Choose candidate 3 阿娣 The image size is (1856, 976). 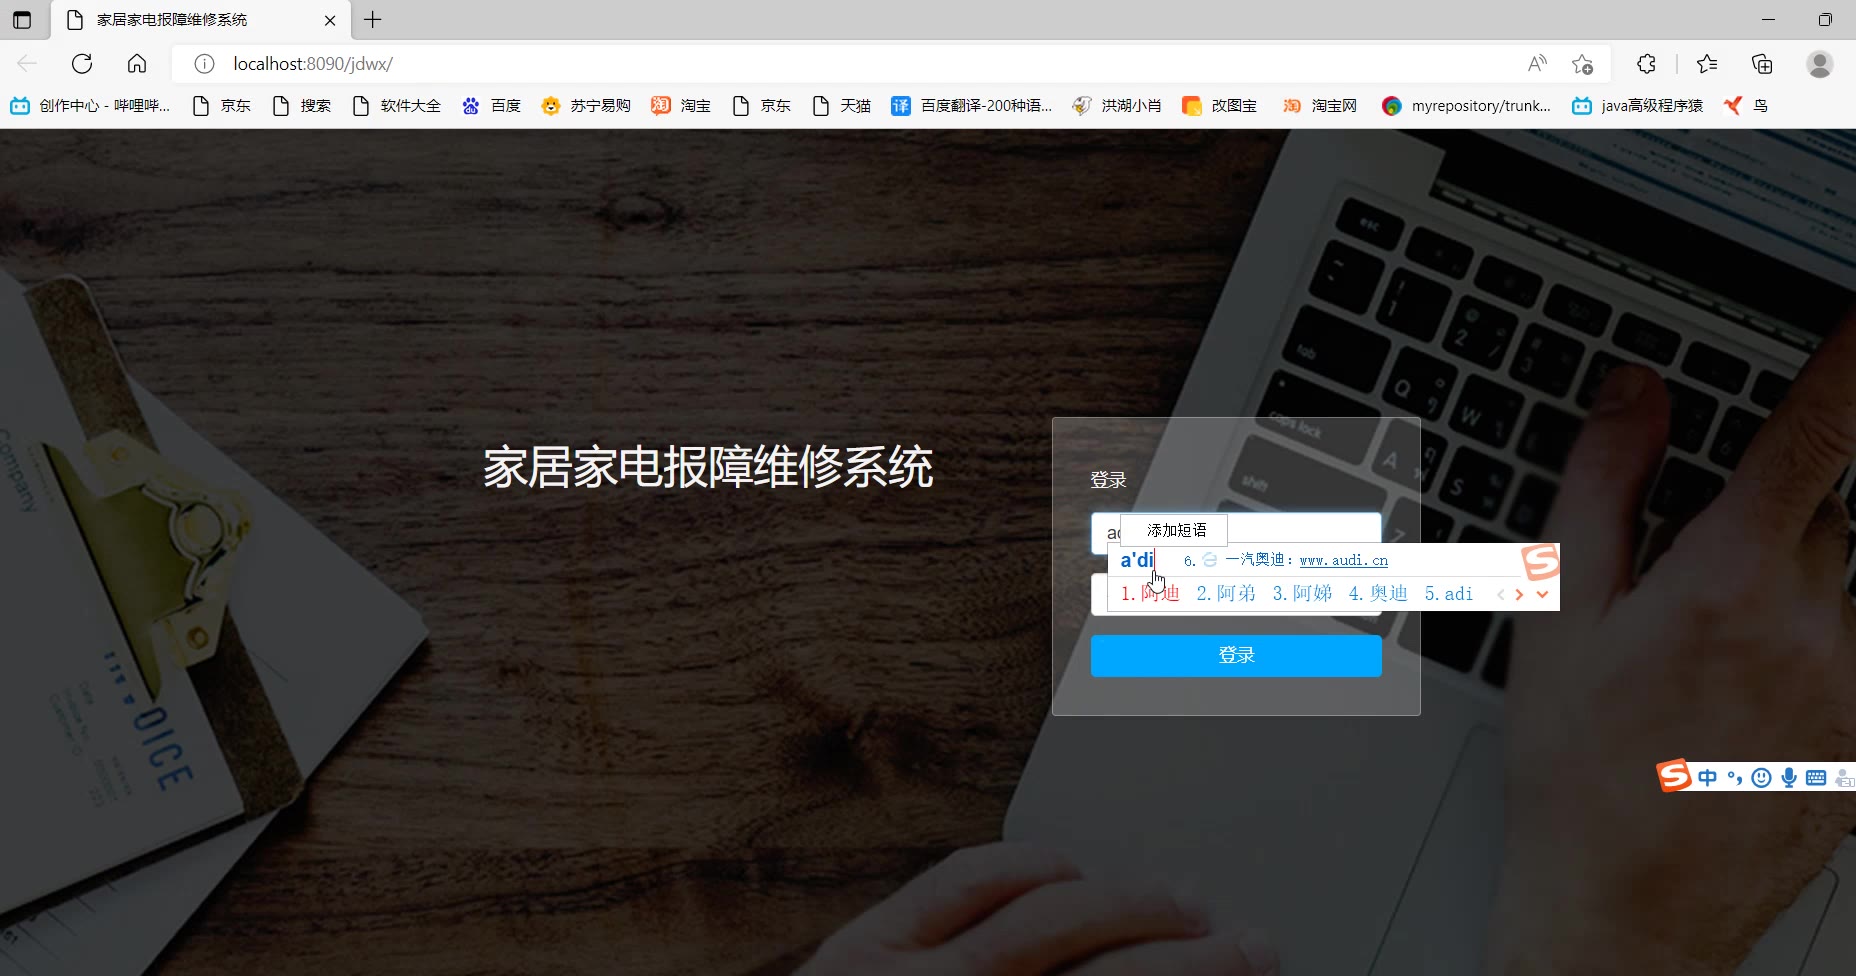pos(1302,594)
